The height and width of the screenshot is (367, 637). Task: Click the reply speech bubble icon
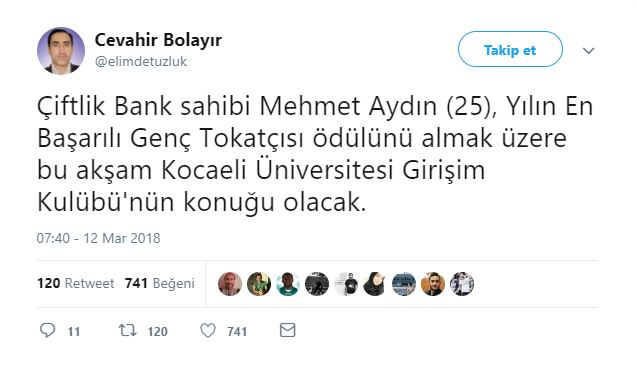pos(47,330)
